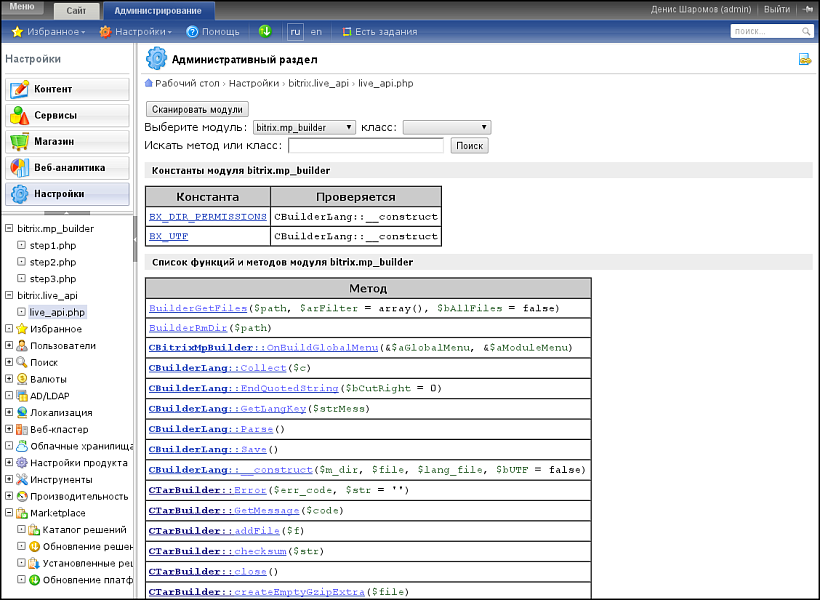
Task: Open the Сервисы section in the sidebar
Action: 67,115
